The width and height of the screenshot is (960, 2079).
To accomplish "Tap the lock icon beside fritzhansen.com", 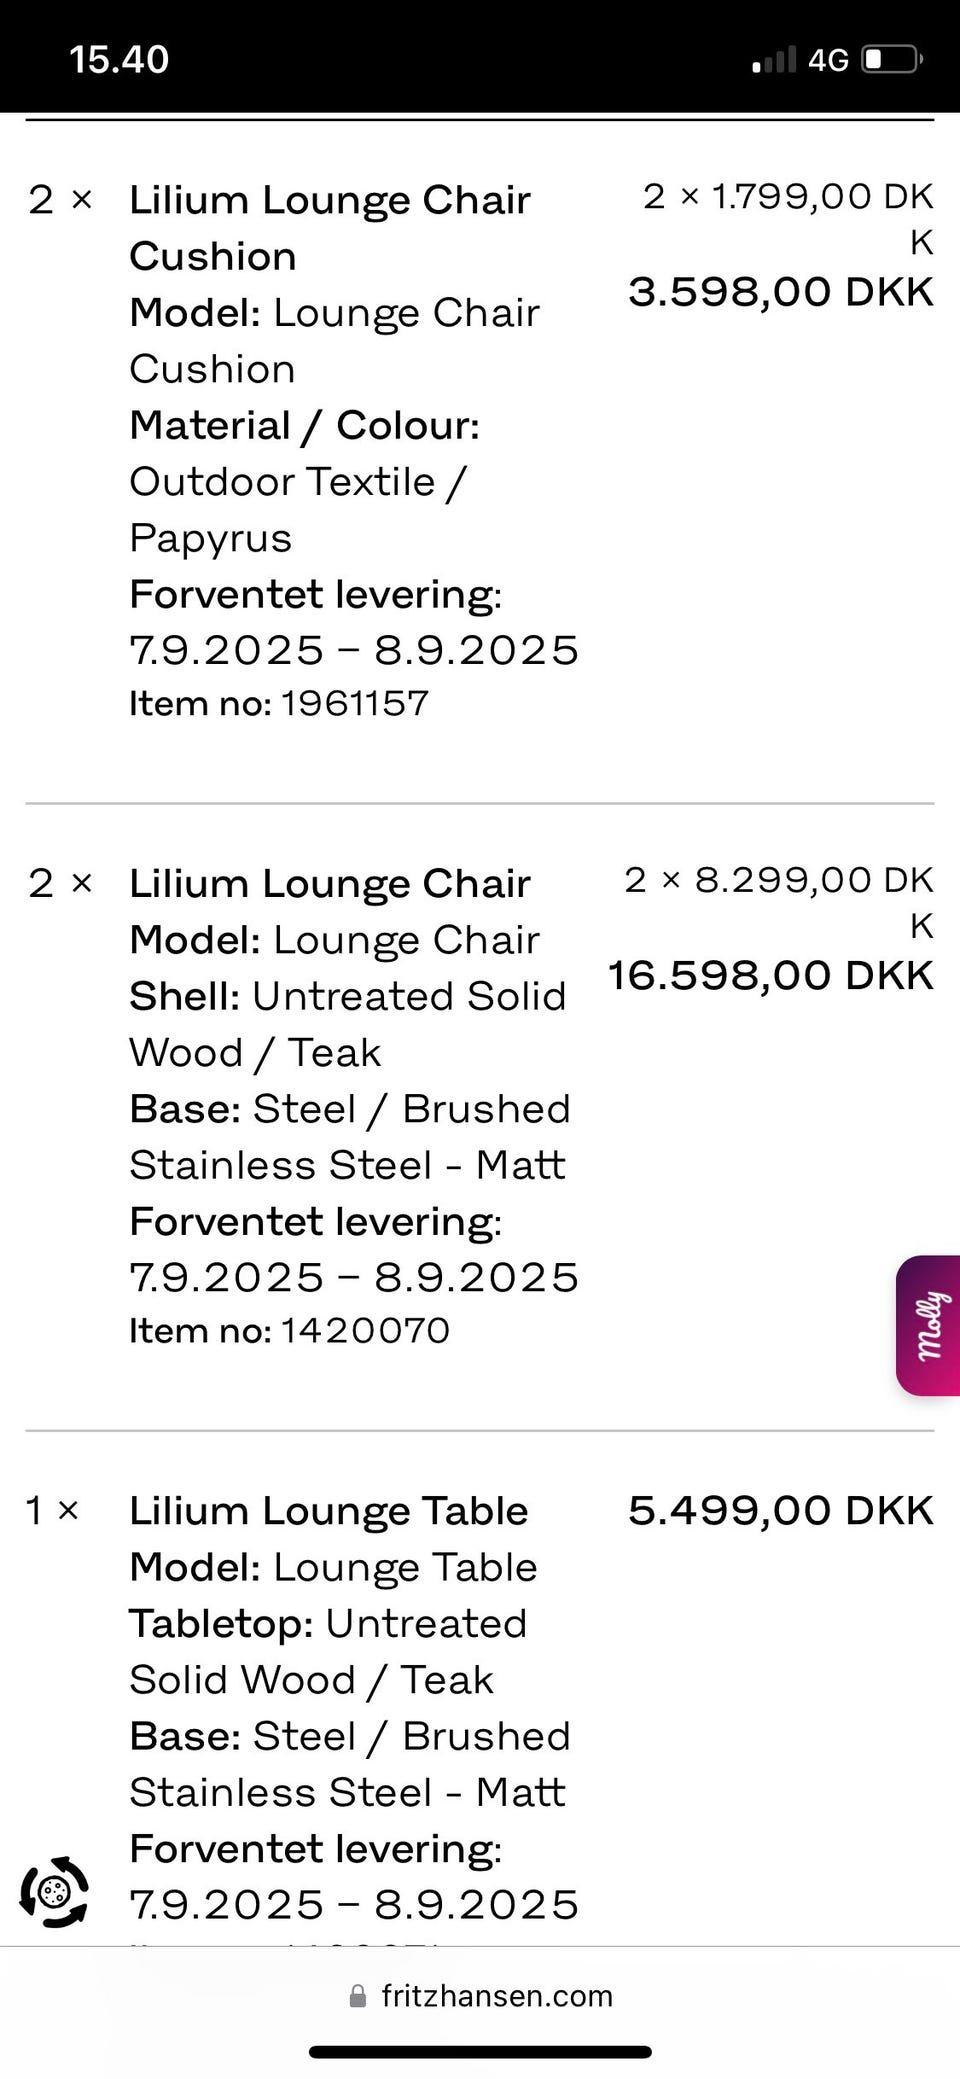I will (357, 1996).
